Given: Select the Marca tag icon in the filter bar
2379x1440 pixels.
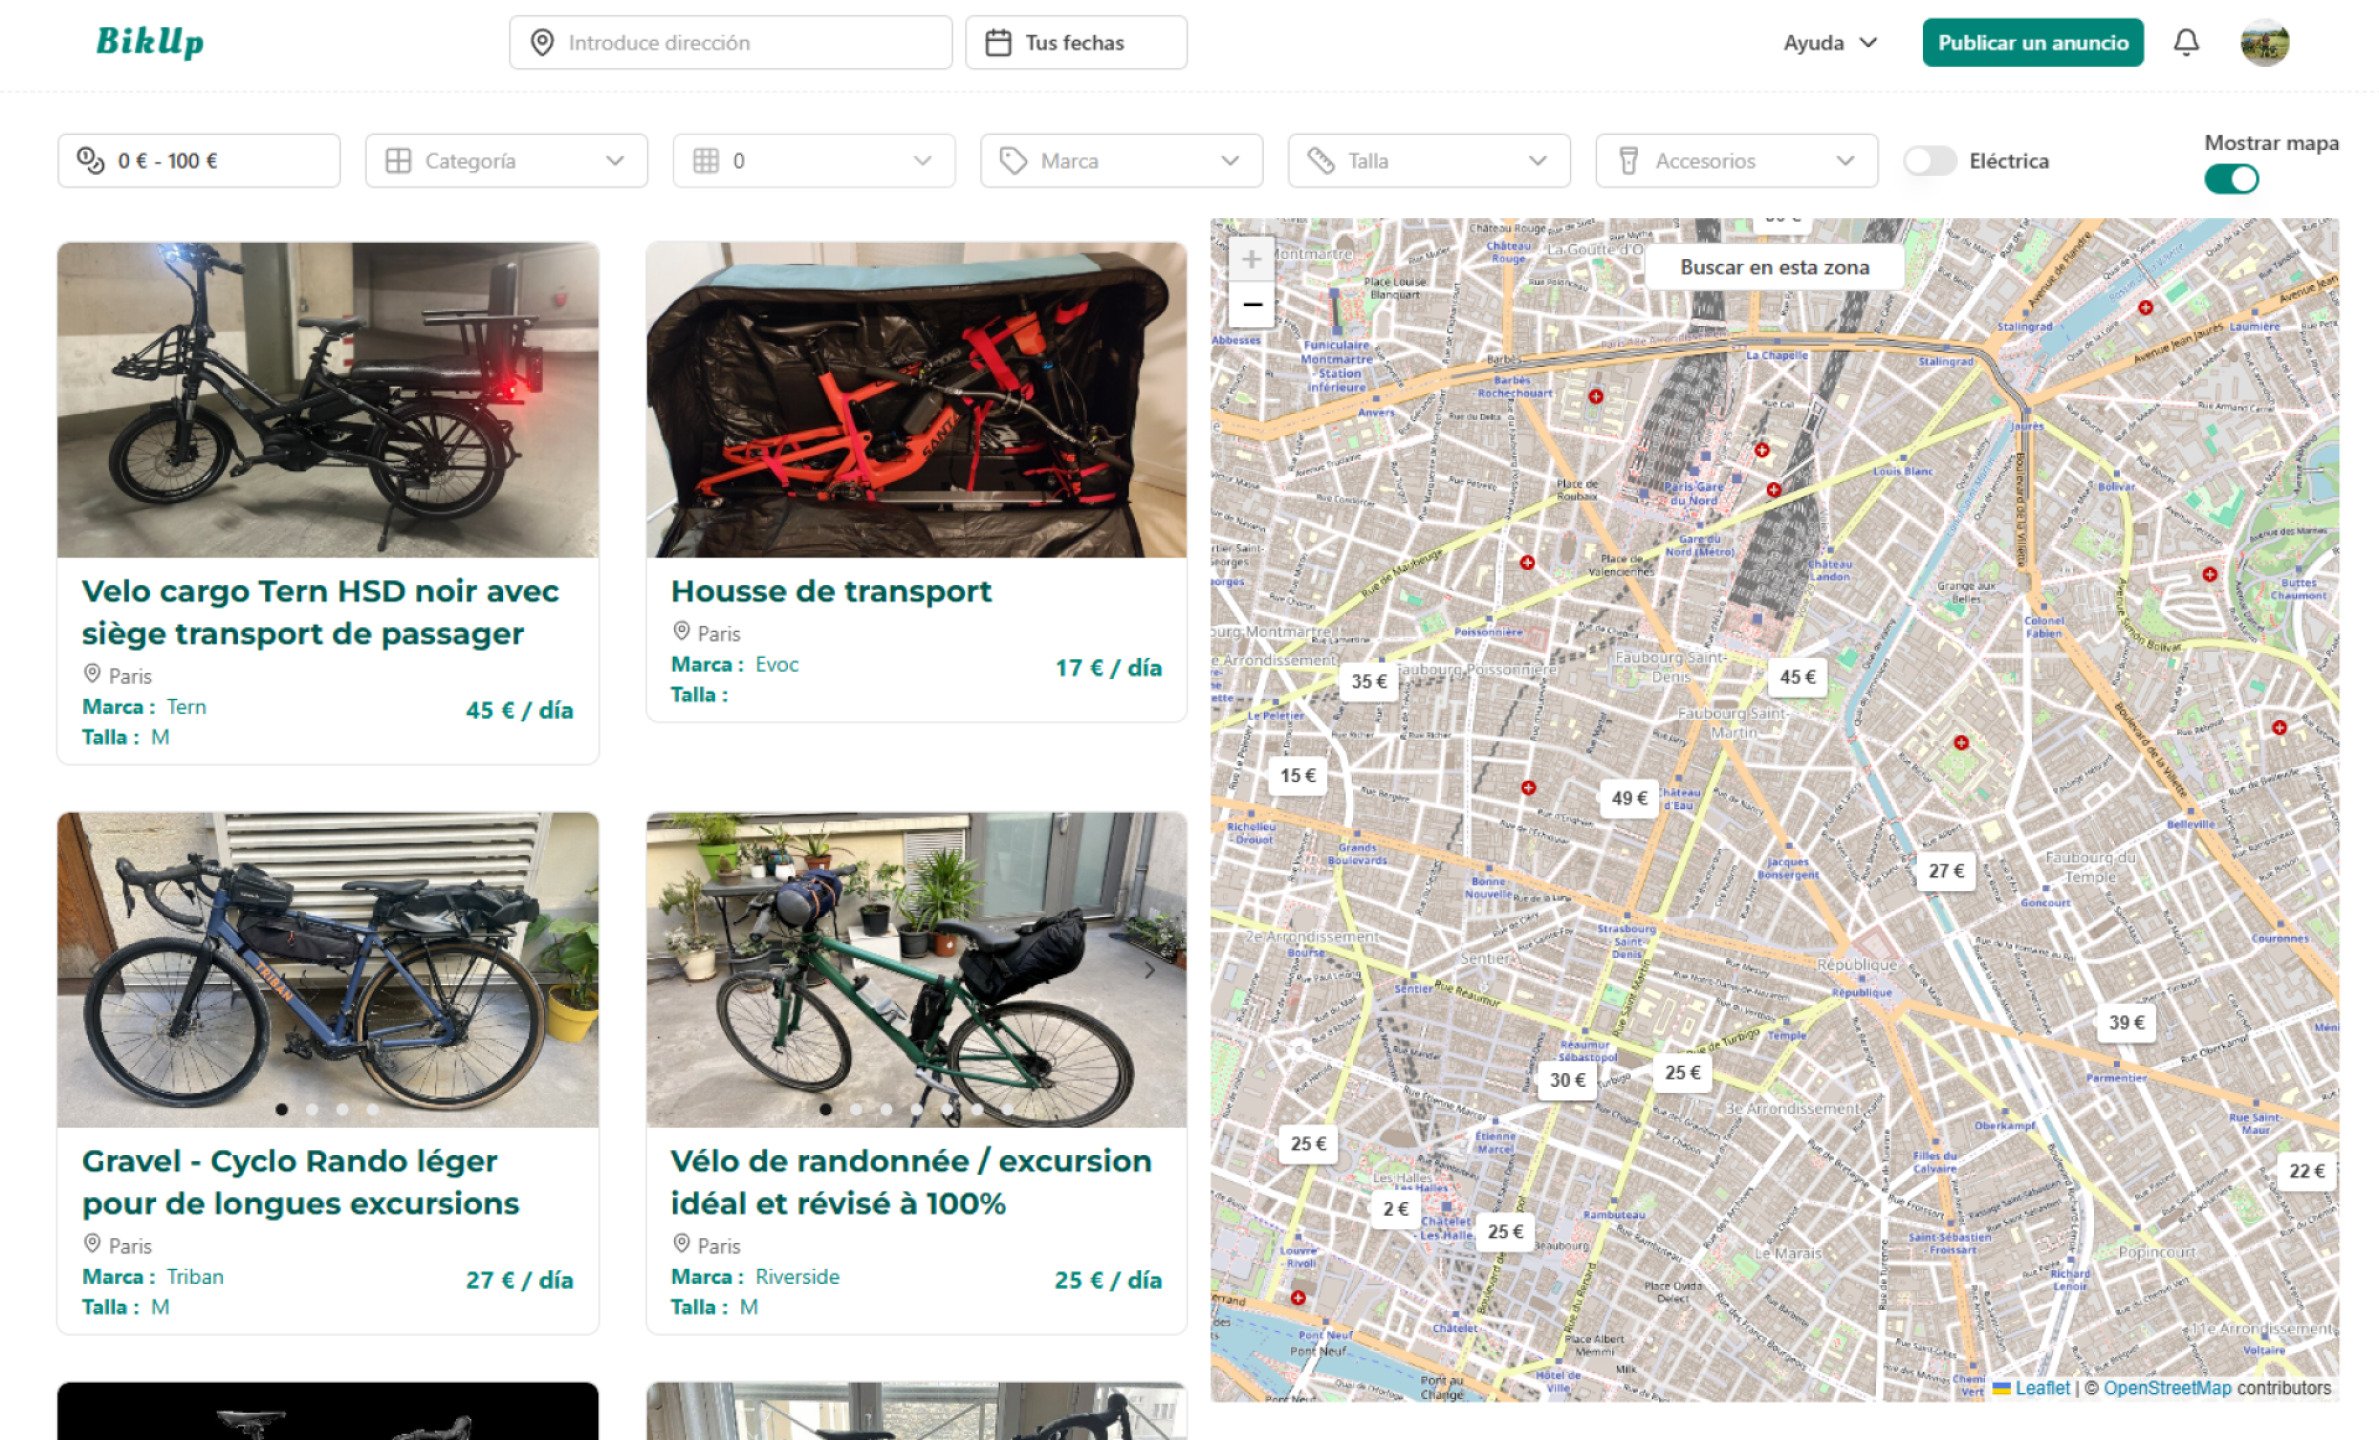Looking at the screenshot, I should coord(1015,160).
